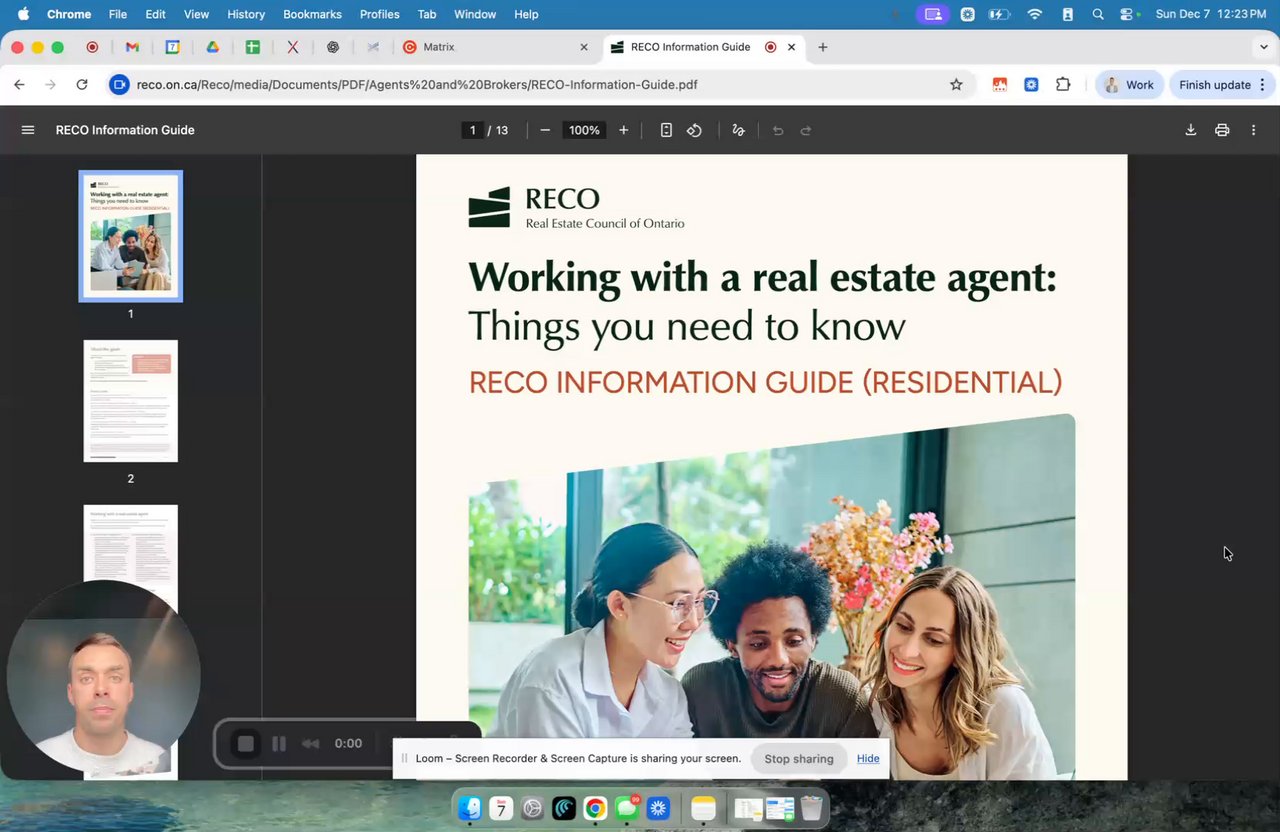Open Messages from the Dock

coord(627,808)
